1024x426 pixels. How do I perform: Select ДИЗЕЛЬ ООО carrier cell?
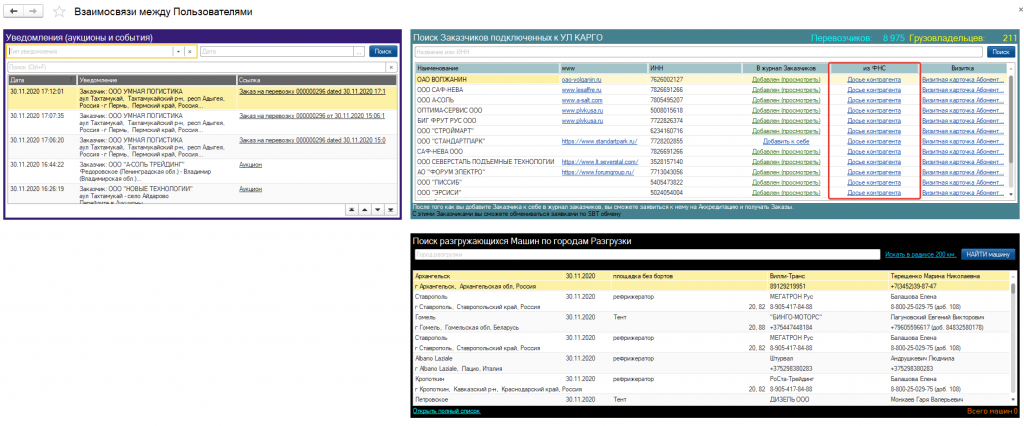790,399
